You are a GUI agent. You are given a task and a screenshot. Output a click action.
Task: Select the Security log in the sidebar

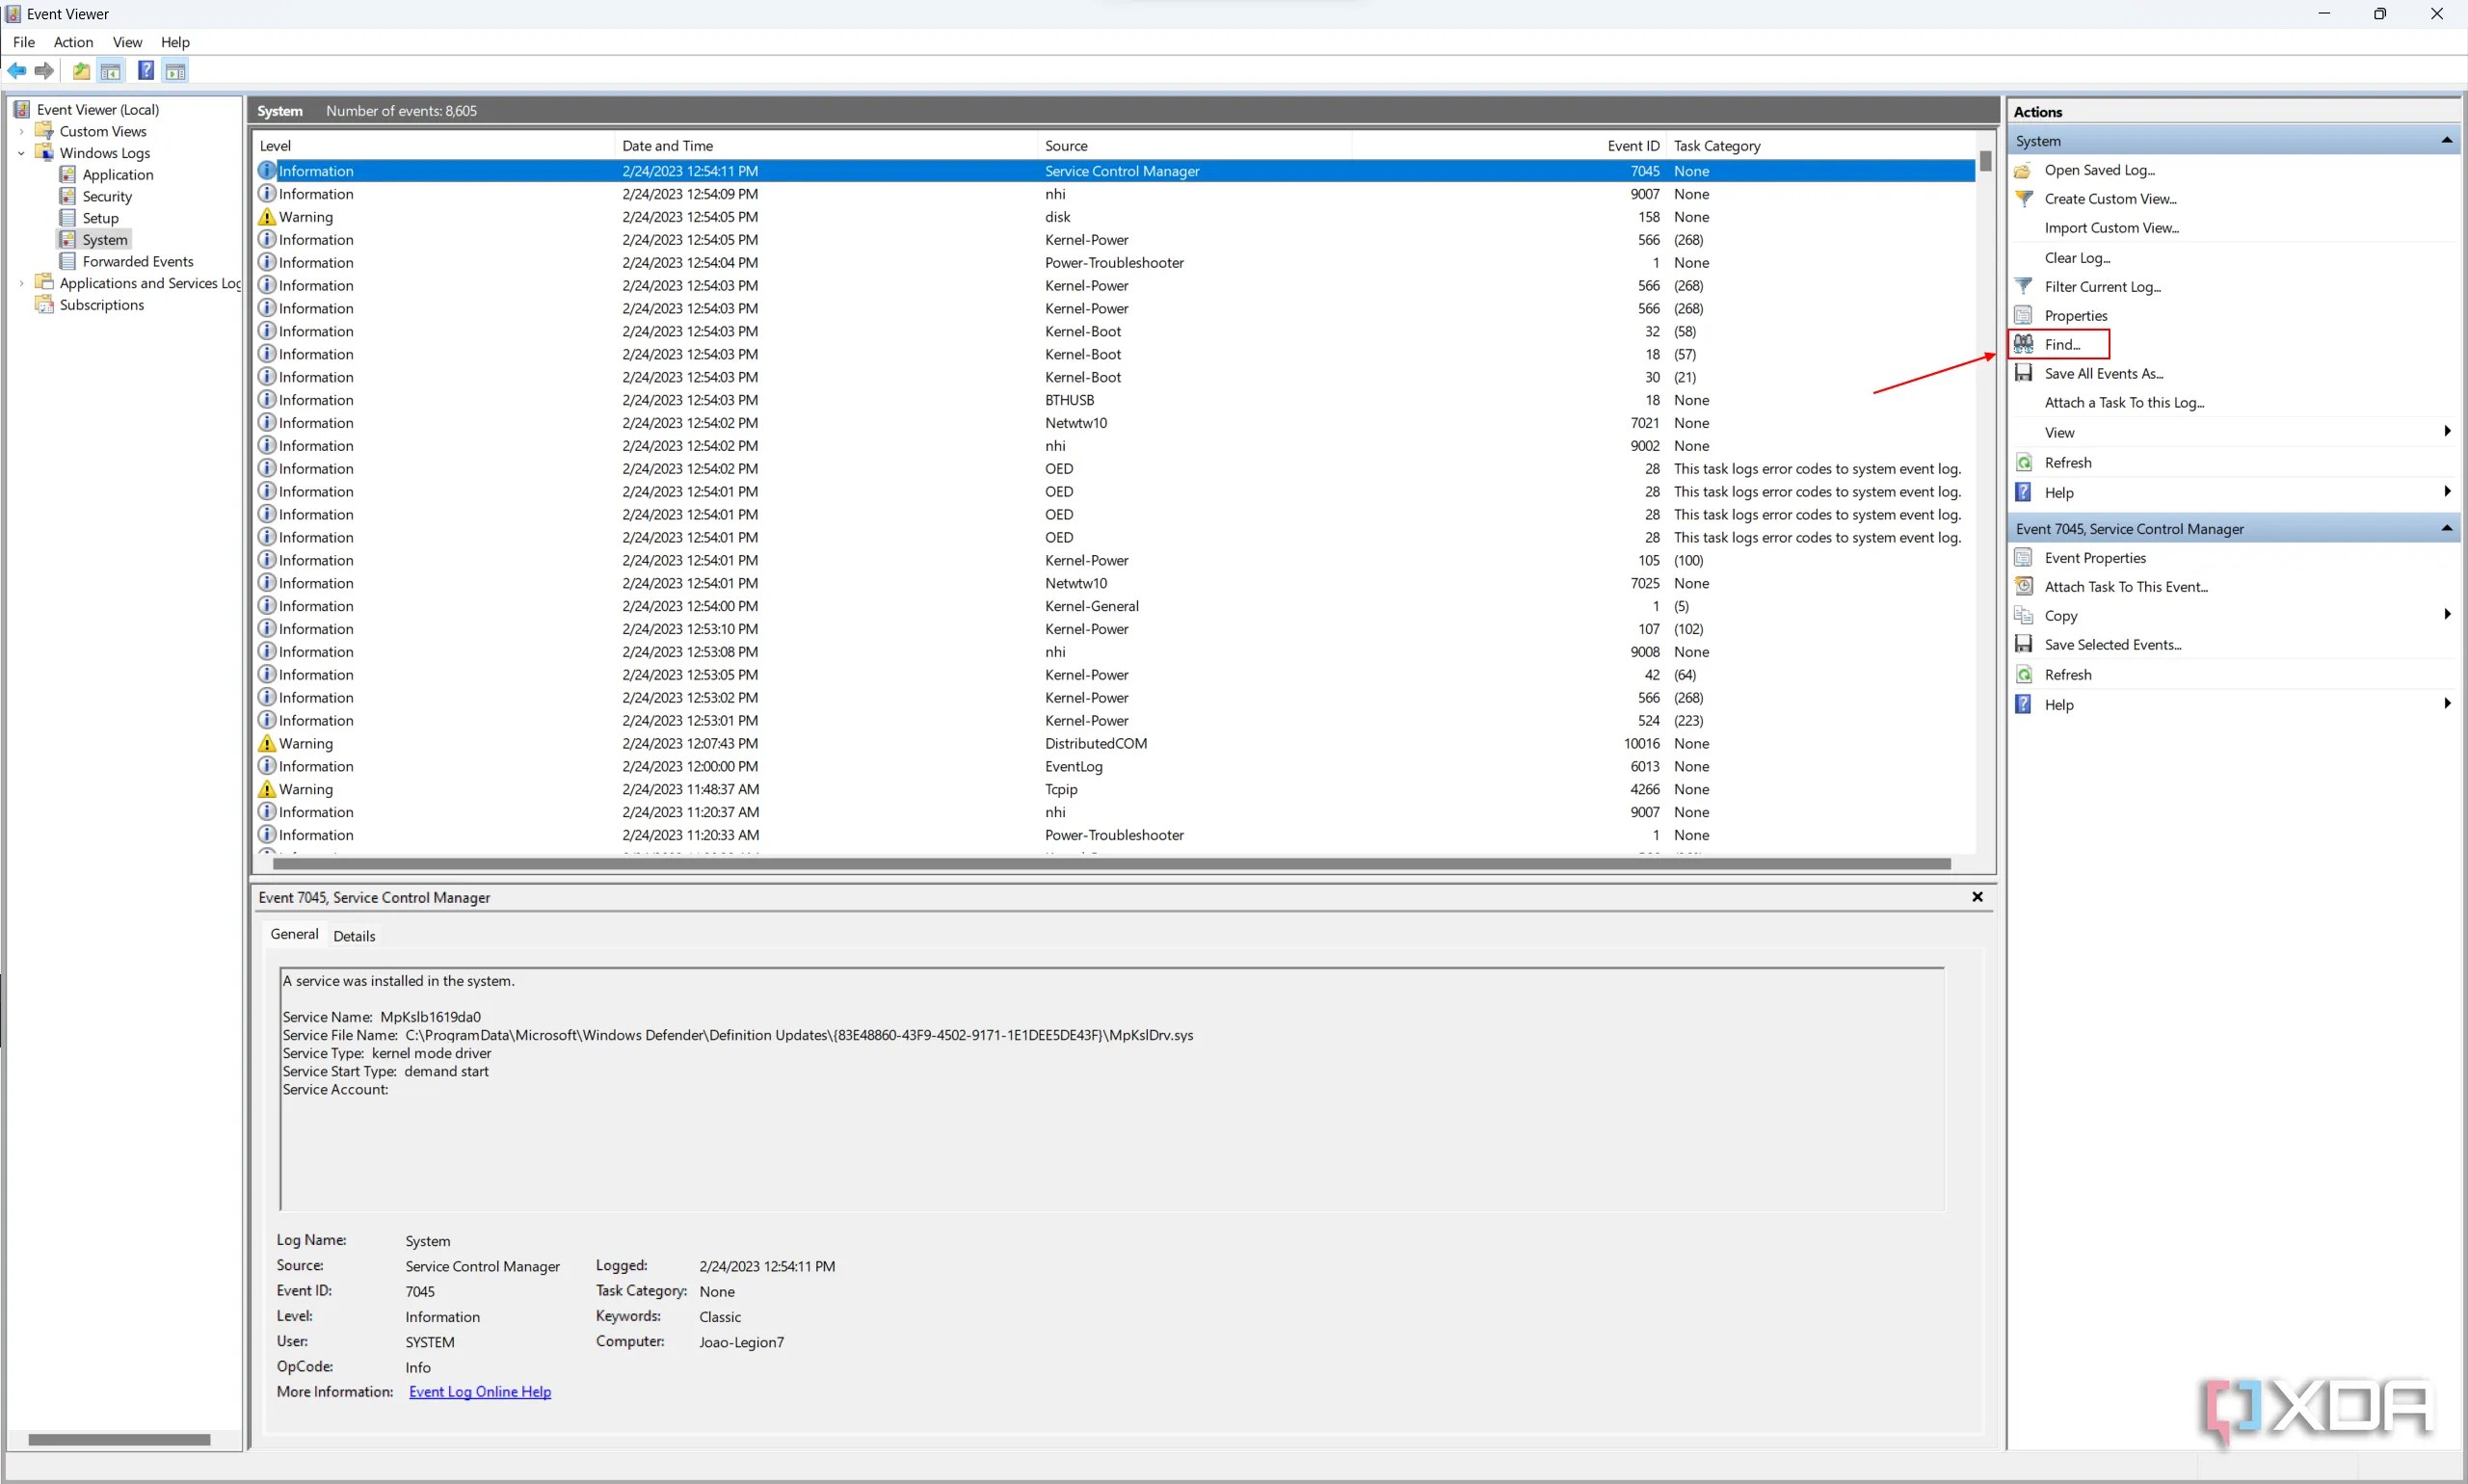(x=107, y=196)
